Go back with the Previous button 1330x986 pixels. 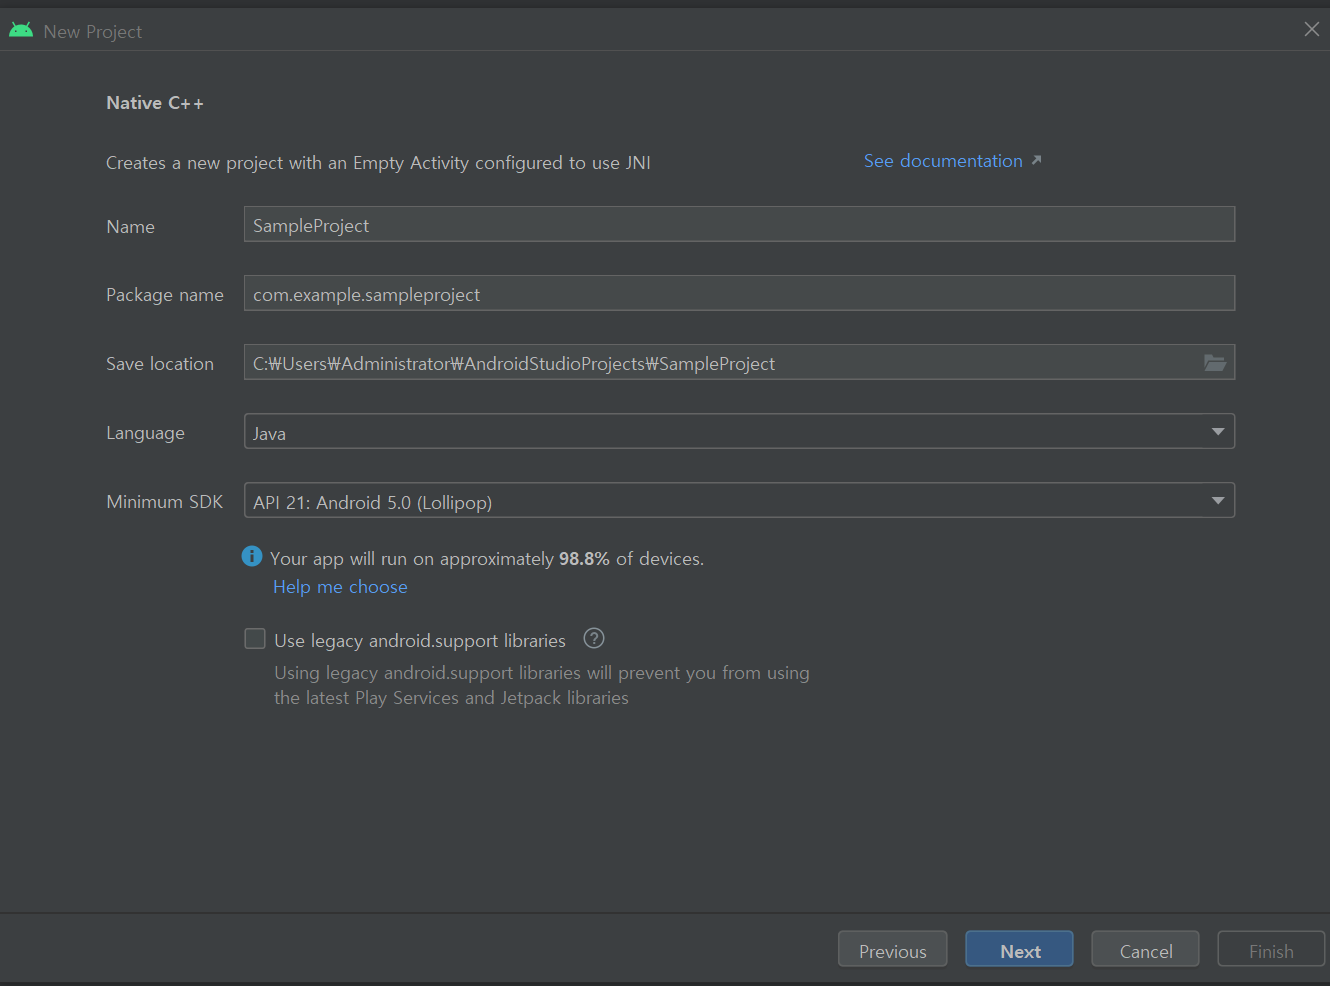(892, 950)
